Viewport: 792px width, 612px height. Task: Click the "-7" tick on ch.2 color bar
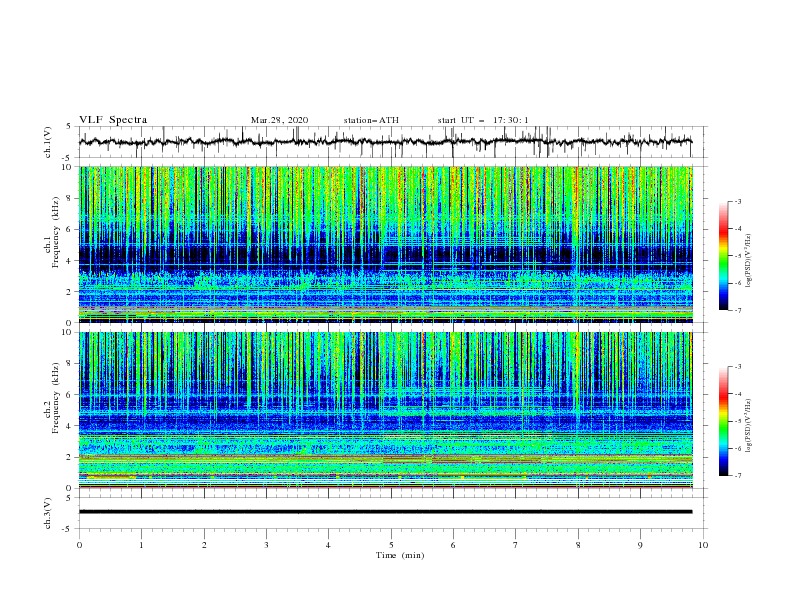738,476
